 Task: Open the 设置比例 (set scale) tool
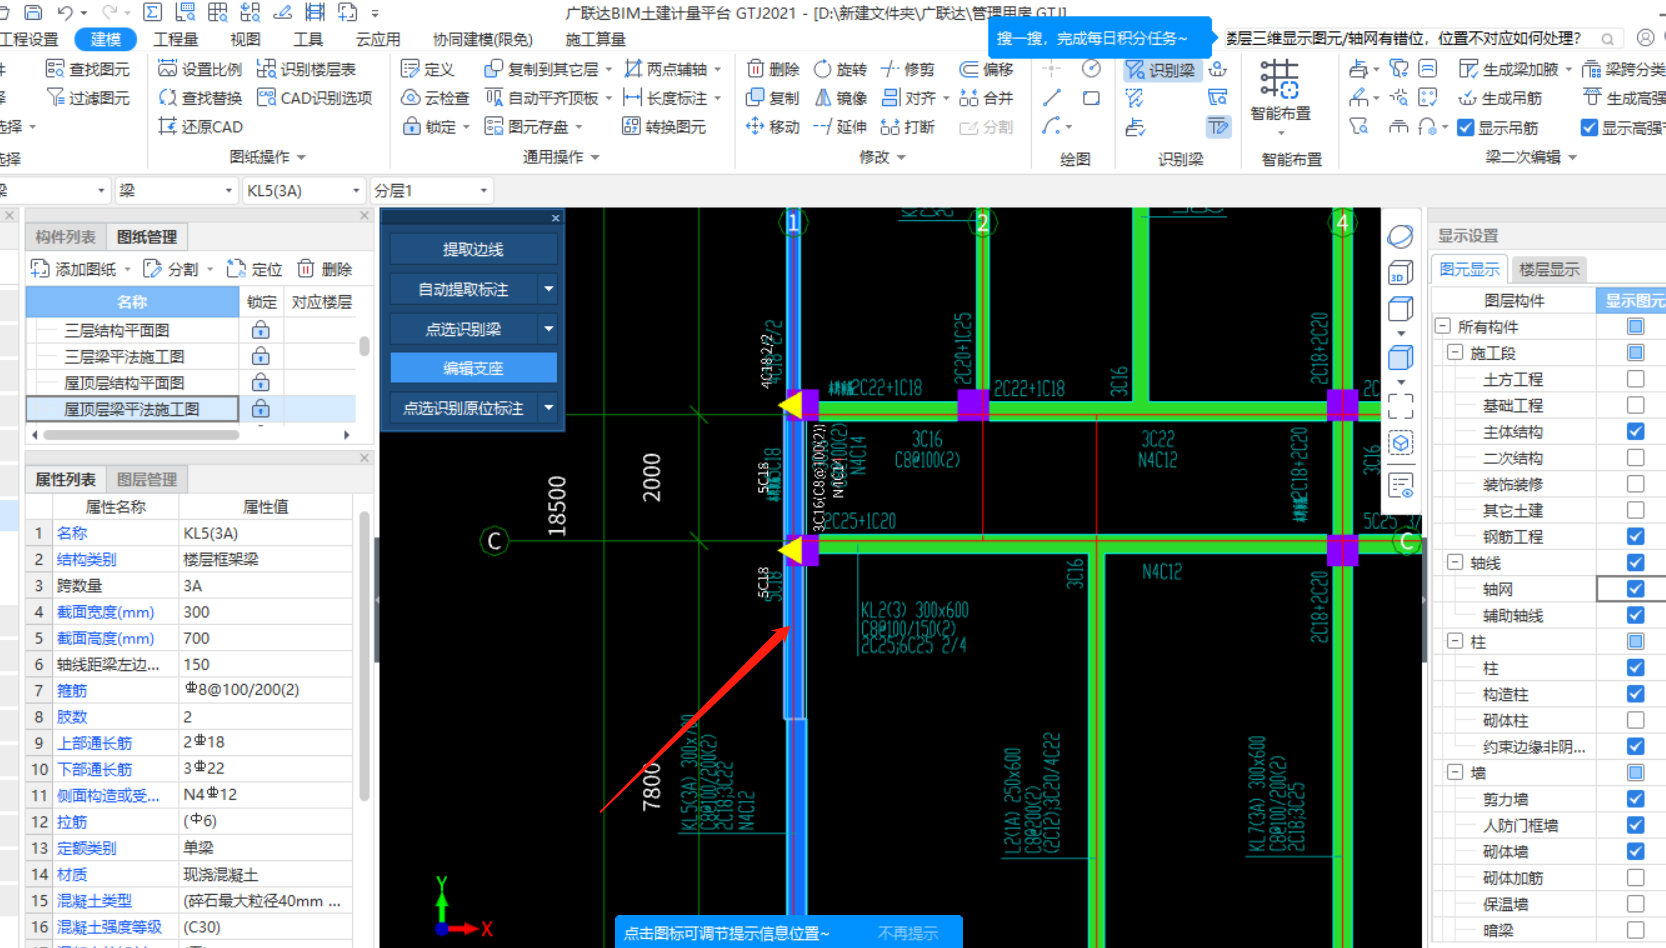[x=200, y=69]
